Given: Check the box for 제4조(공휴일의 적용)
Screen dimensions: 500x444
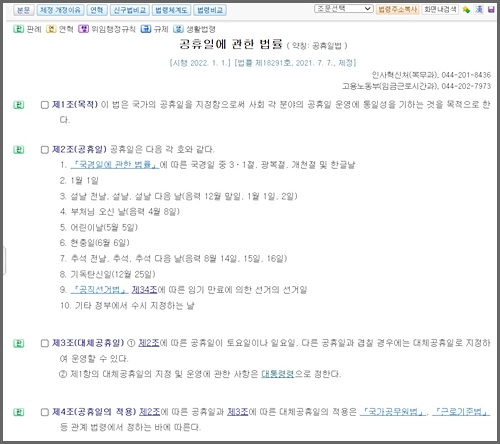Looking at the screenshot, I should [45, 412].
